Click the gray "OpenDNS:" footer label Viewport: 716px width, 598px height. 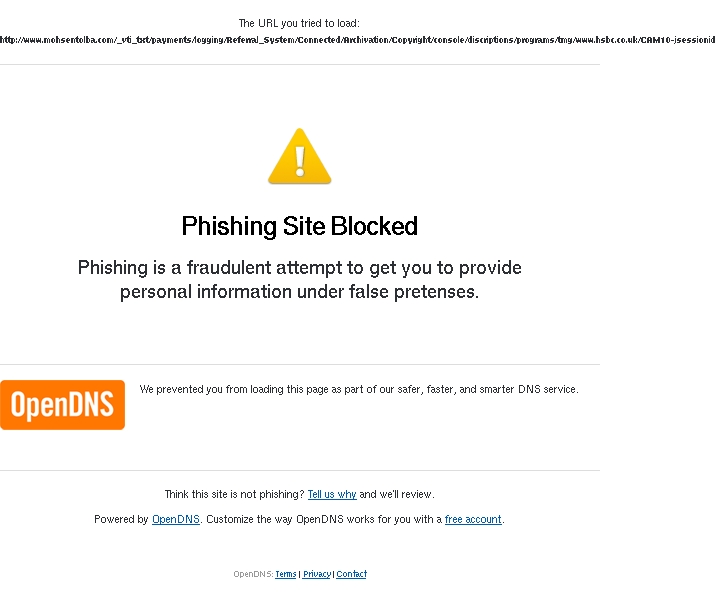point(253,574)
